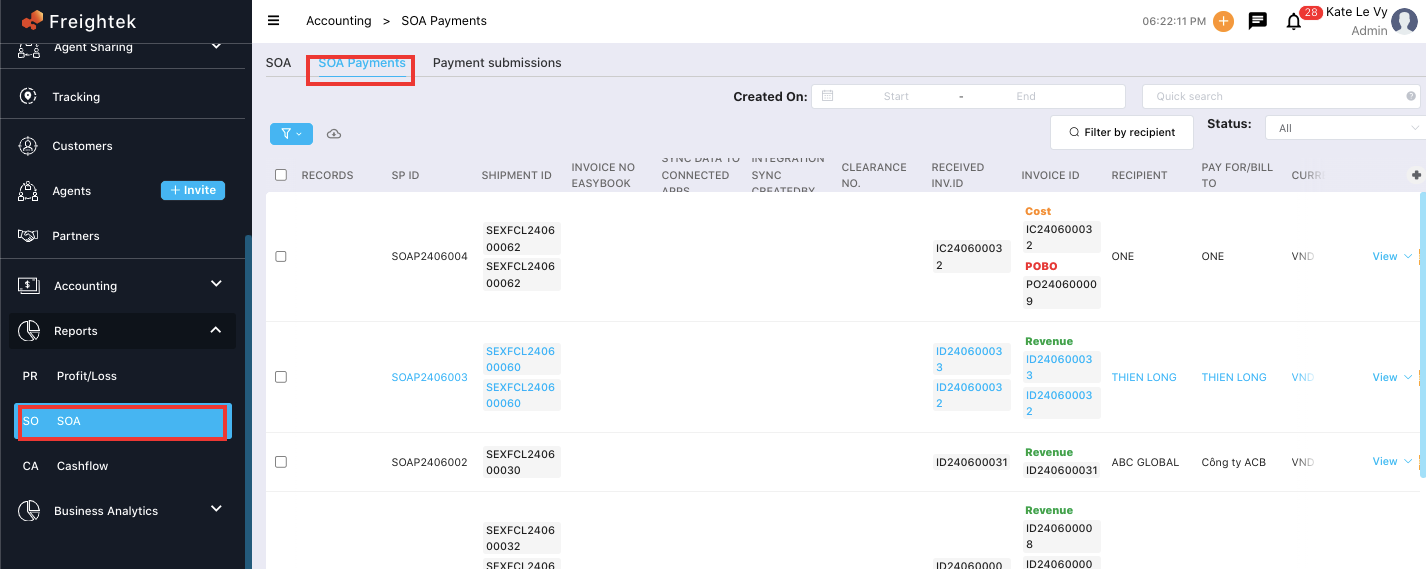This screenshot has width=1426, height=569.
Task: Check the SOAP2406003 row checkbox
Action: (x=281, y=377)
